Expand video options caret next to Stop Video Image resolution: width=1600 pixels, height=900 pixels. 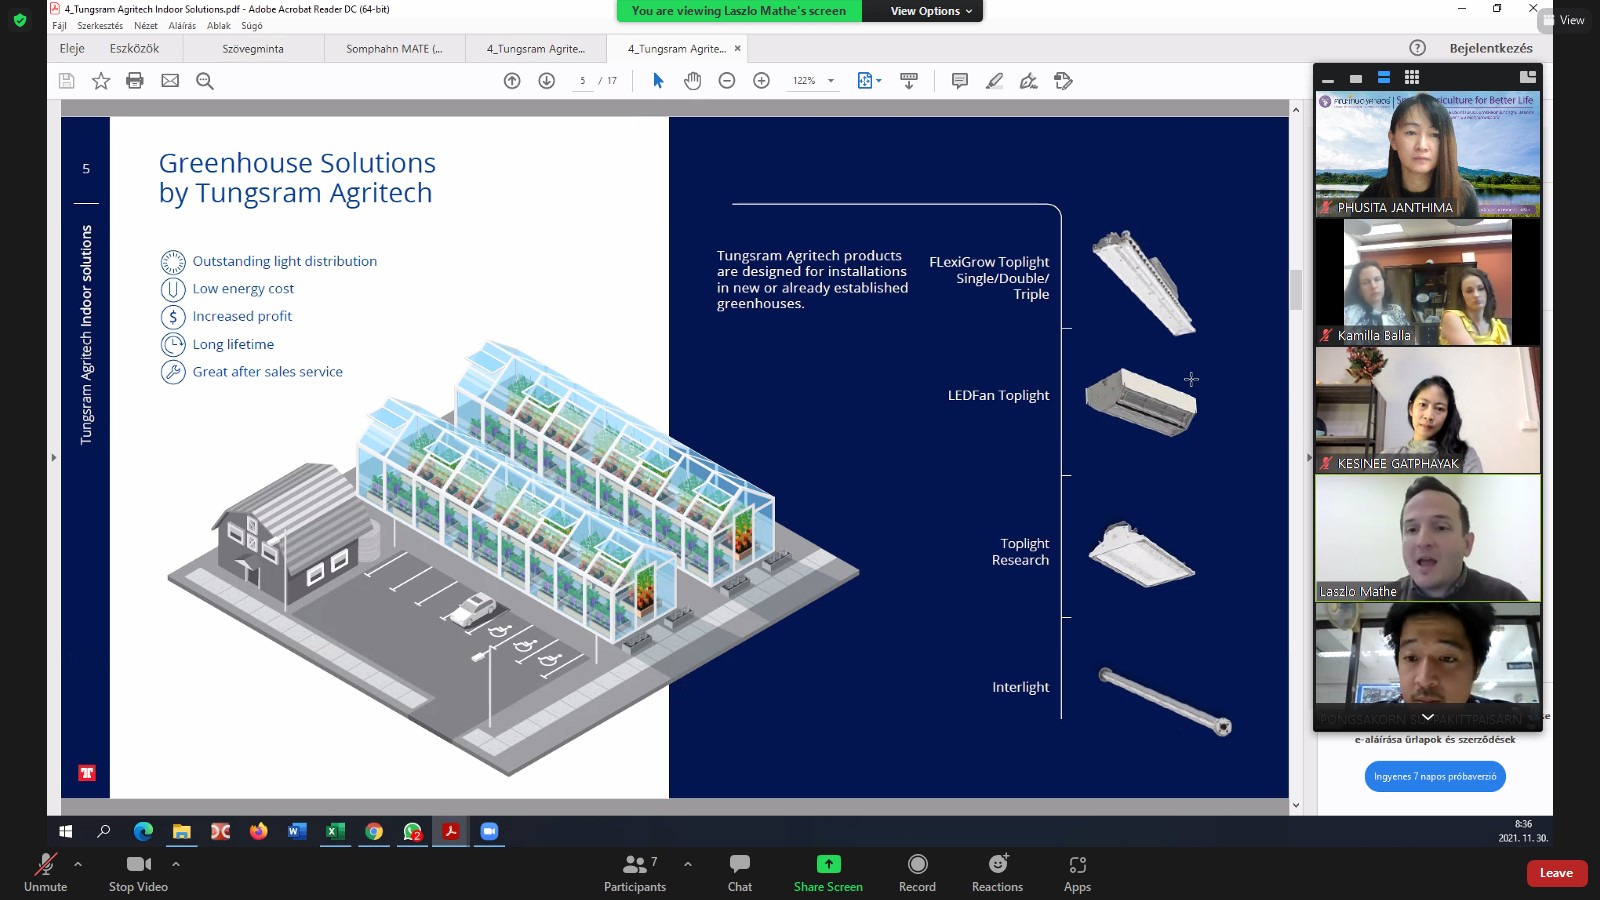click(x=176, y=864)
